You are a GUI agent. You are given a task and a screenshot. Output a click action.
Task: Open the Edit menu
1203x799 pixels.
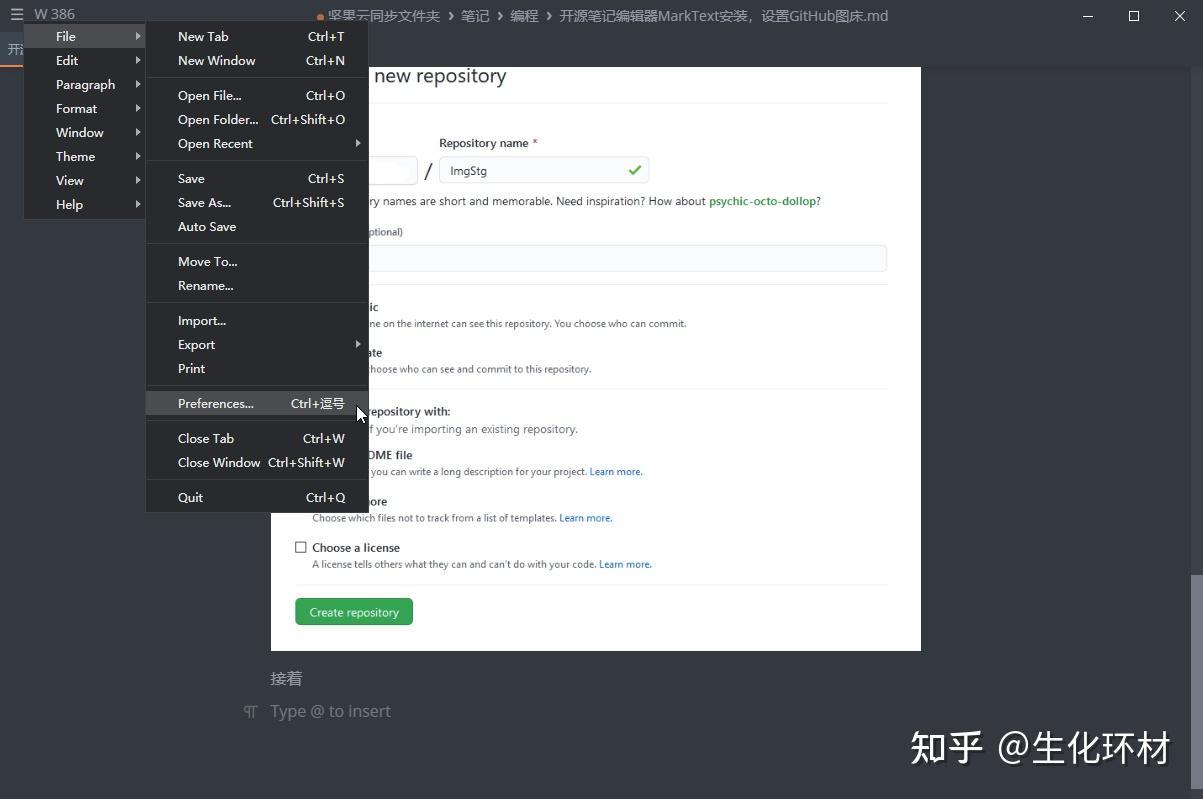[x=66, y=60]
